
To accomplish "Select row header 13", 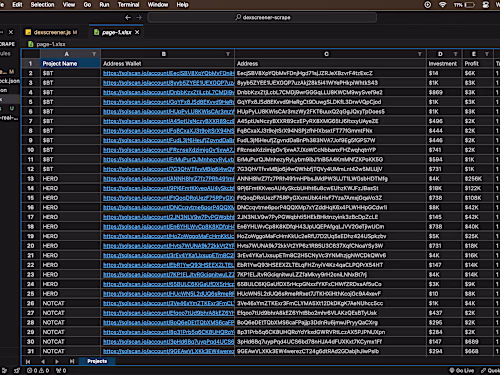I will pos(31,179).
